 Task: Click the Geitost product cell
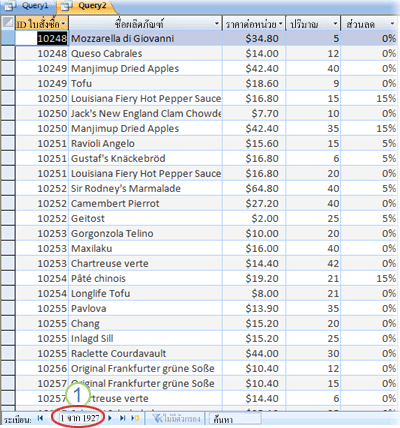(x=145, y=218)
